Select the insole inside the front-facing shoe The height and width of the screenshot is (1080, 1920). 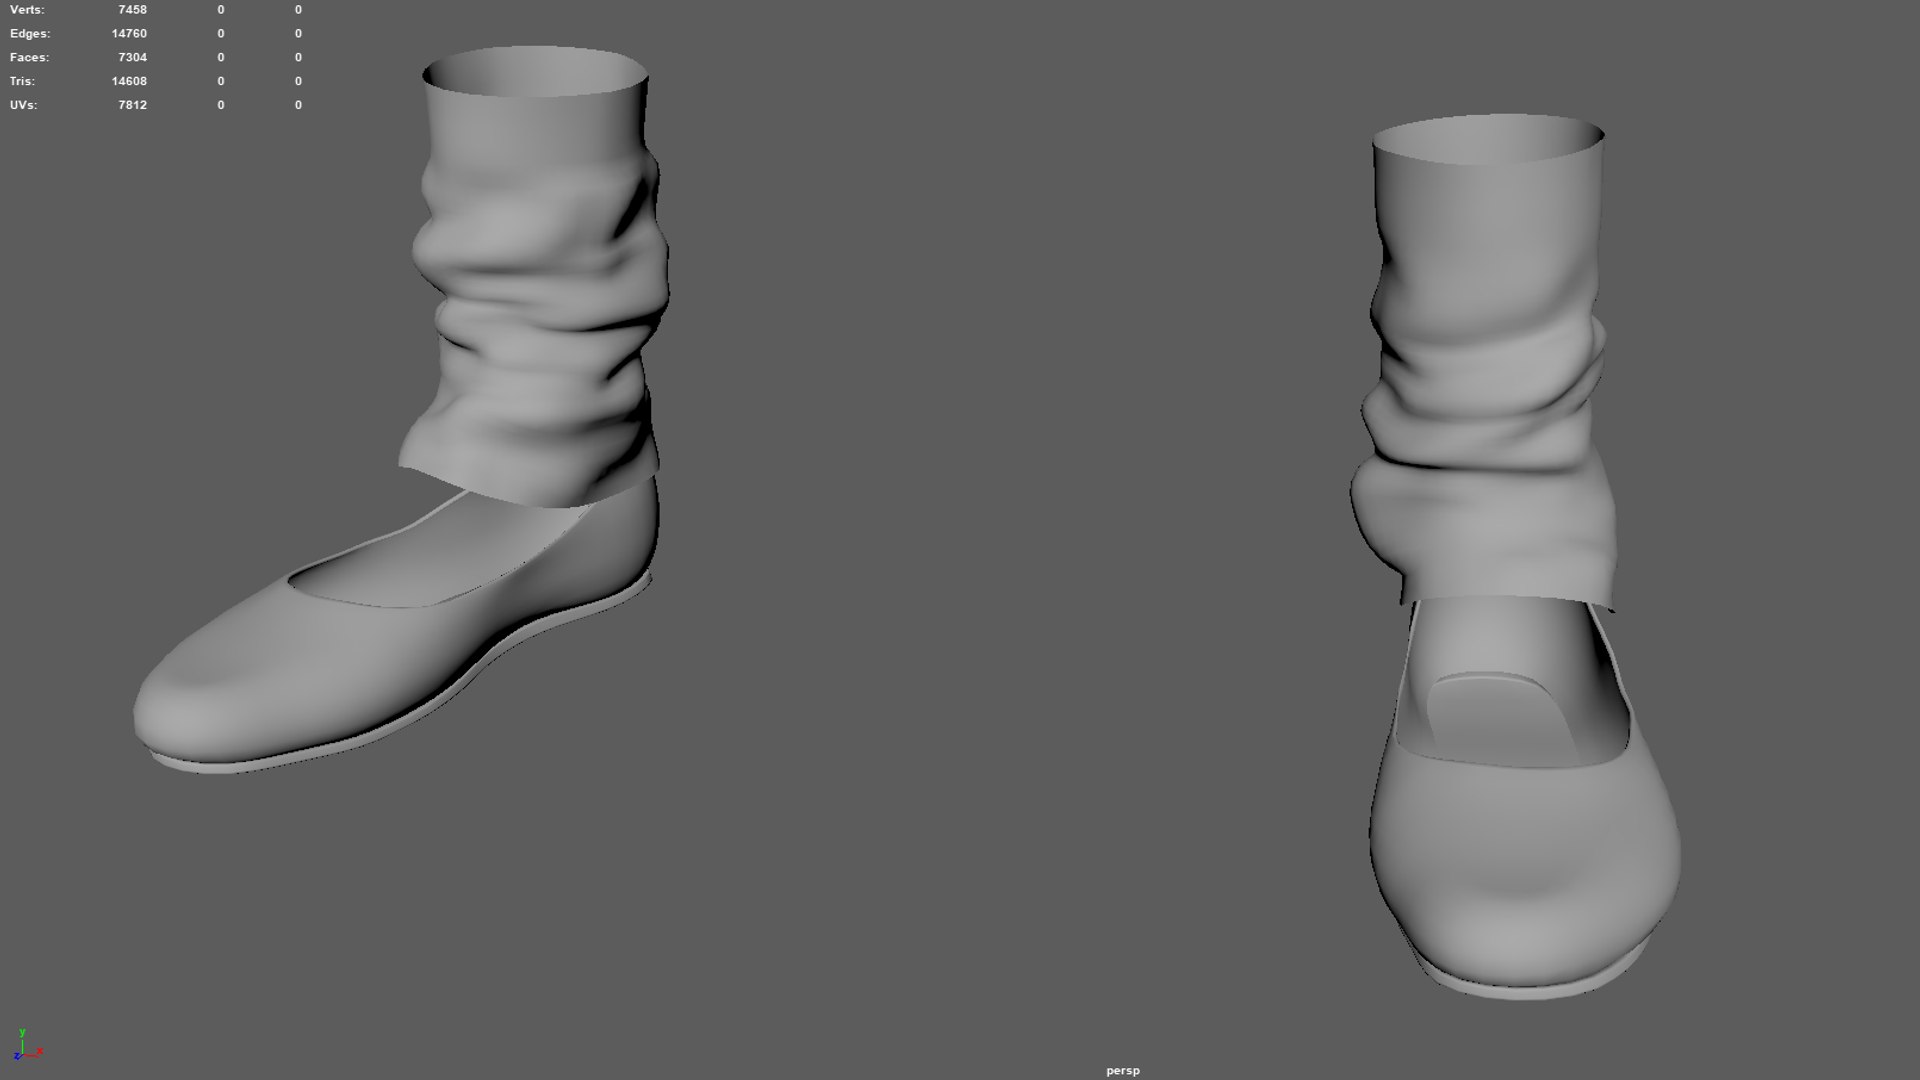click(1495, 715)
